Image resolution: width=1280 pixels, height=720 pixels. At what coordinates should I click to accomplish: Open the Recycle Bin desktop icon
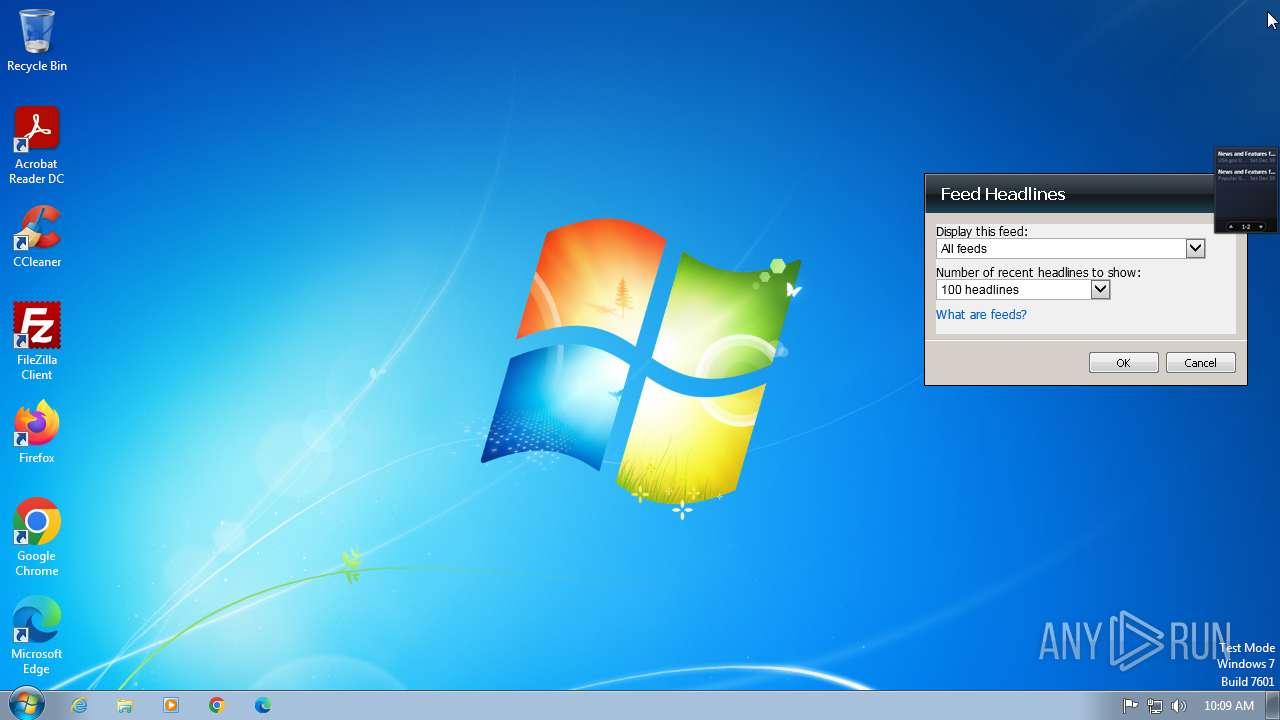click(37, 40)
